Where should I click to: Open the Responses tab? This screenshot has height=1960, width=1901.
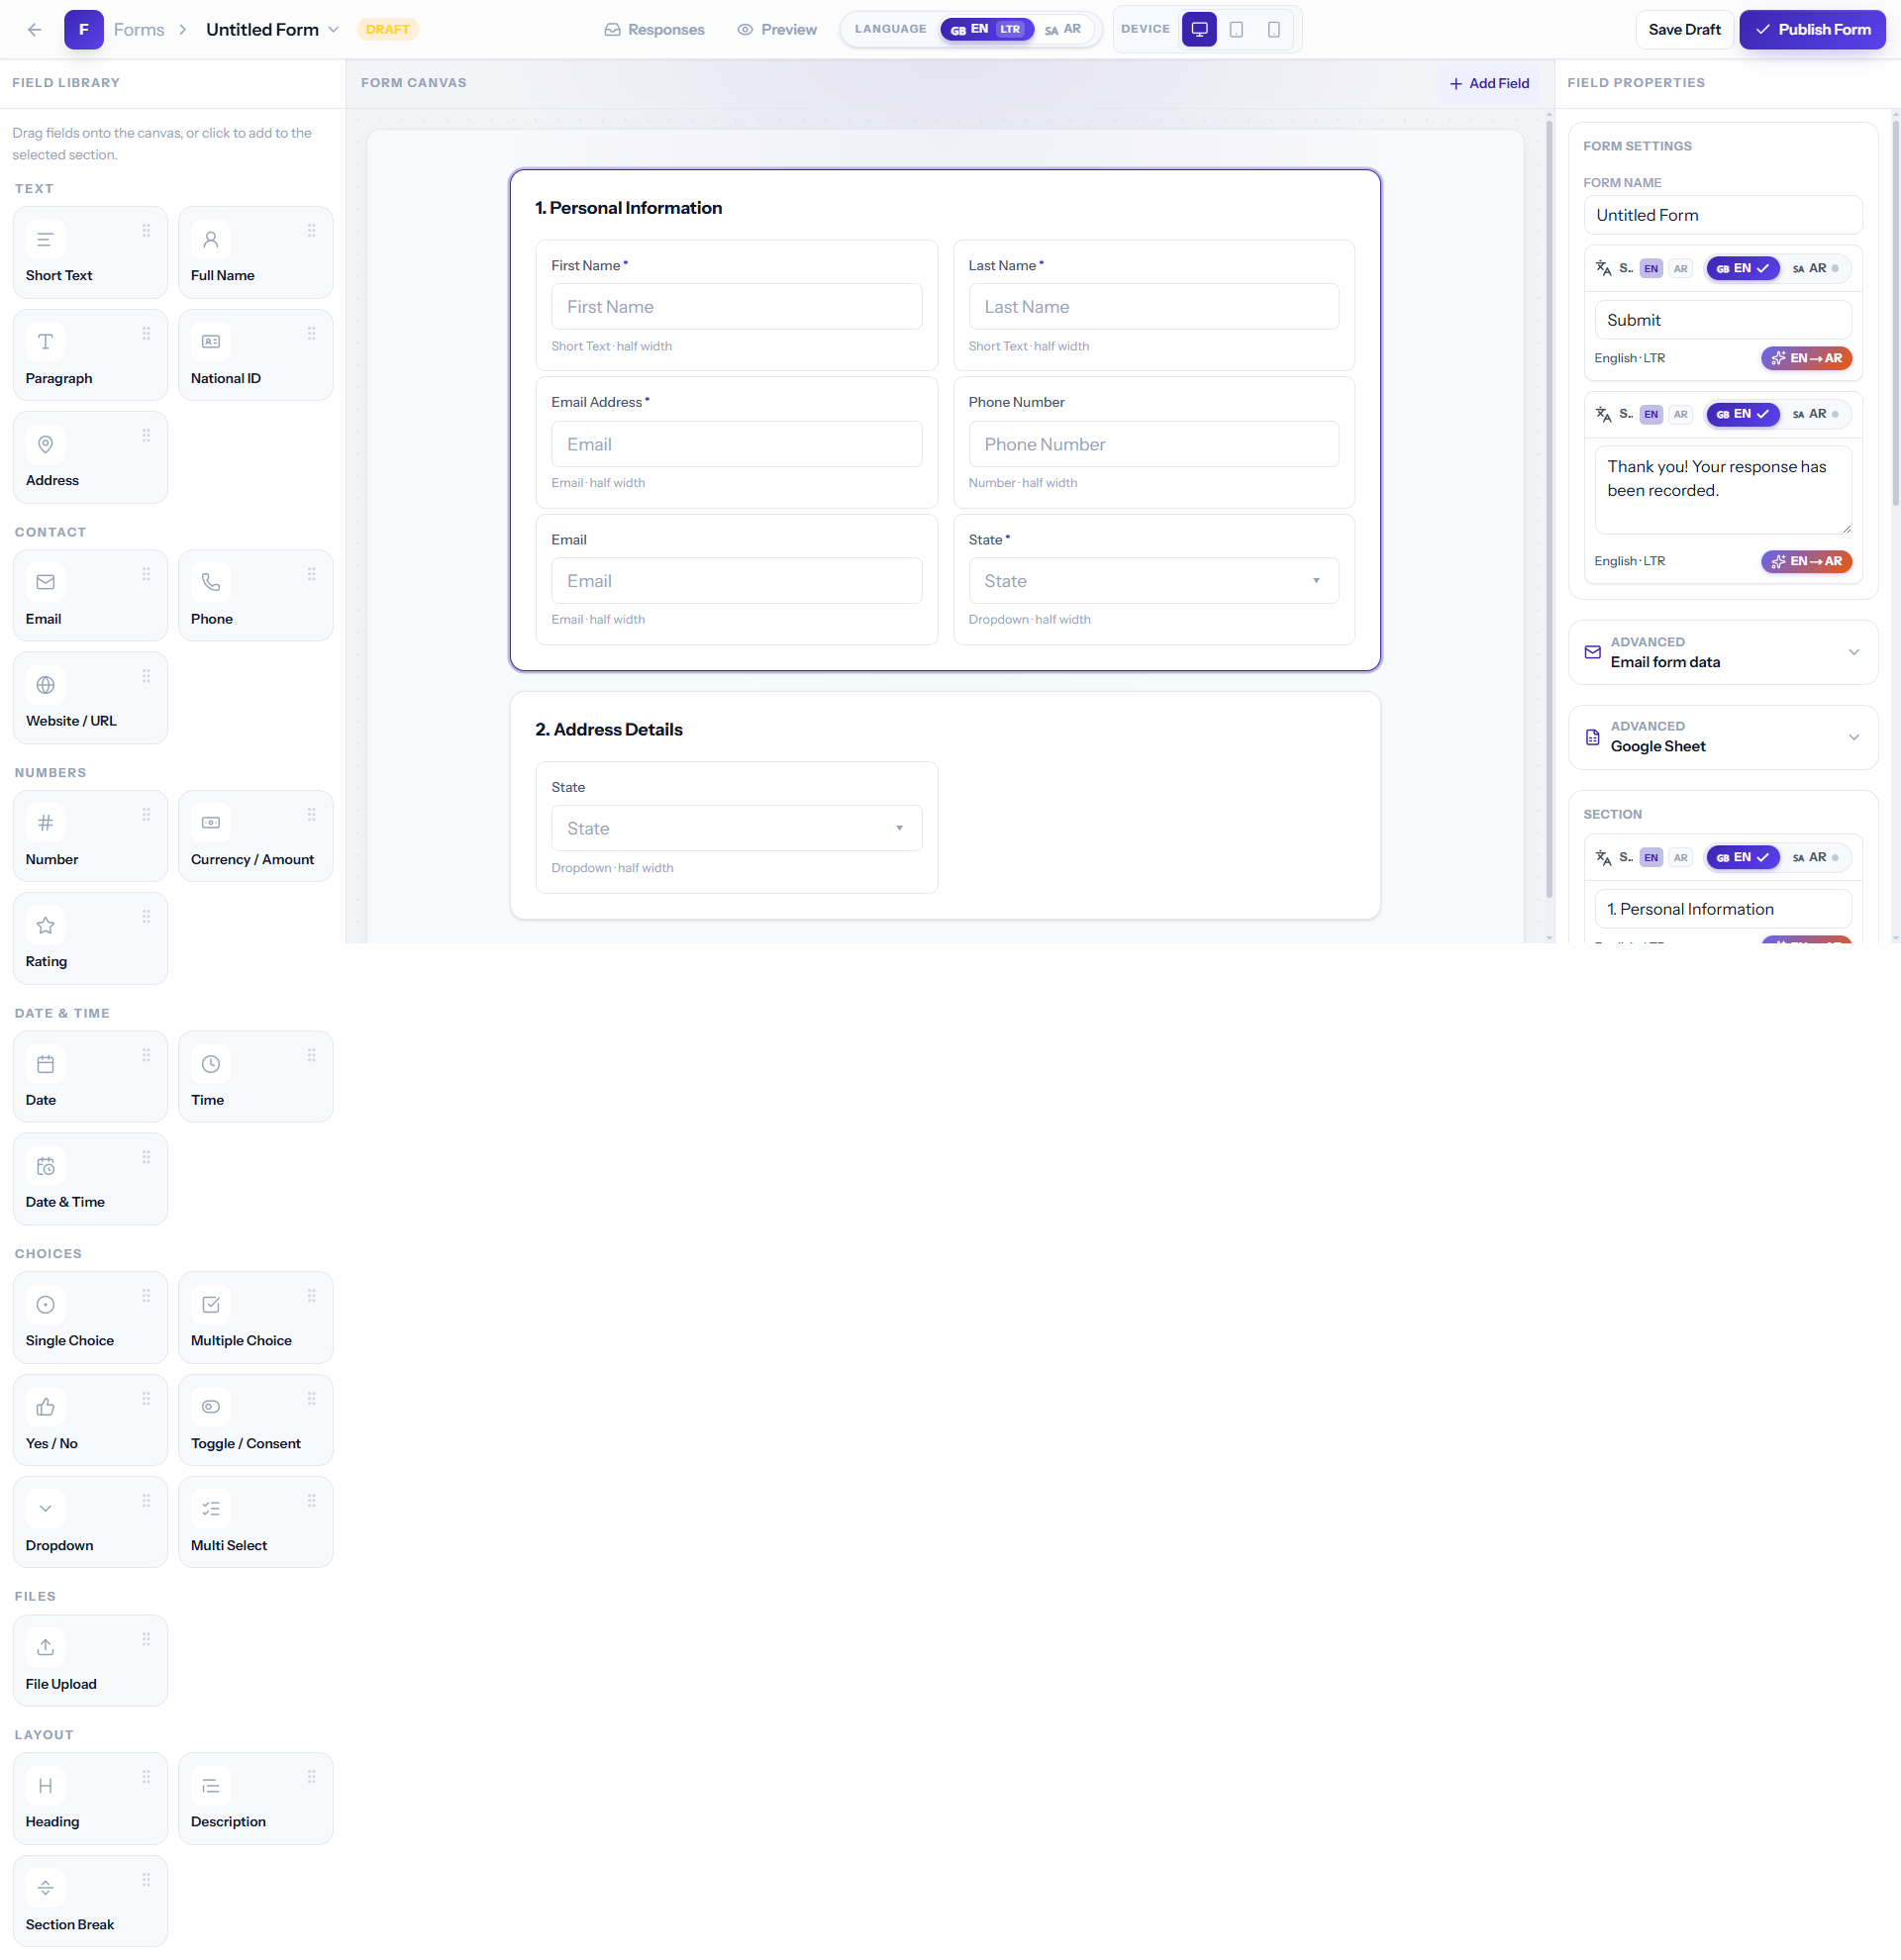654,30
